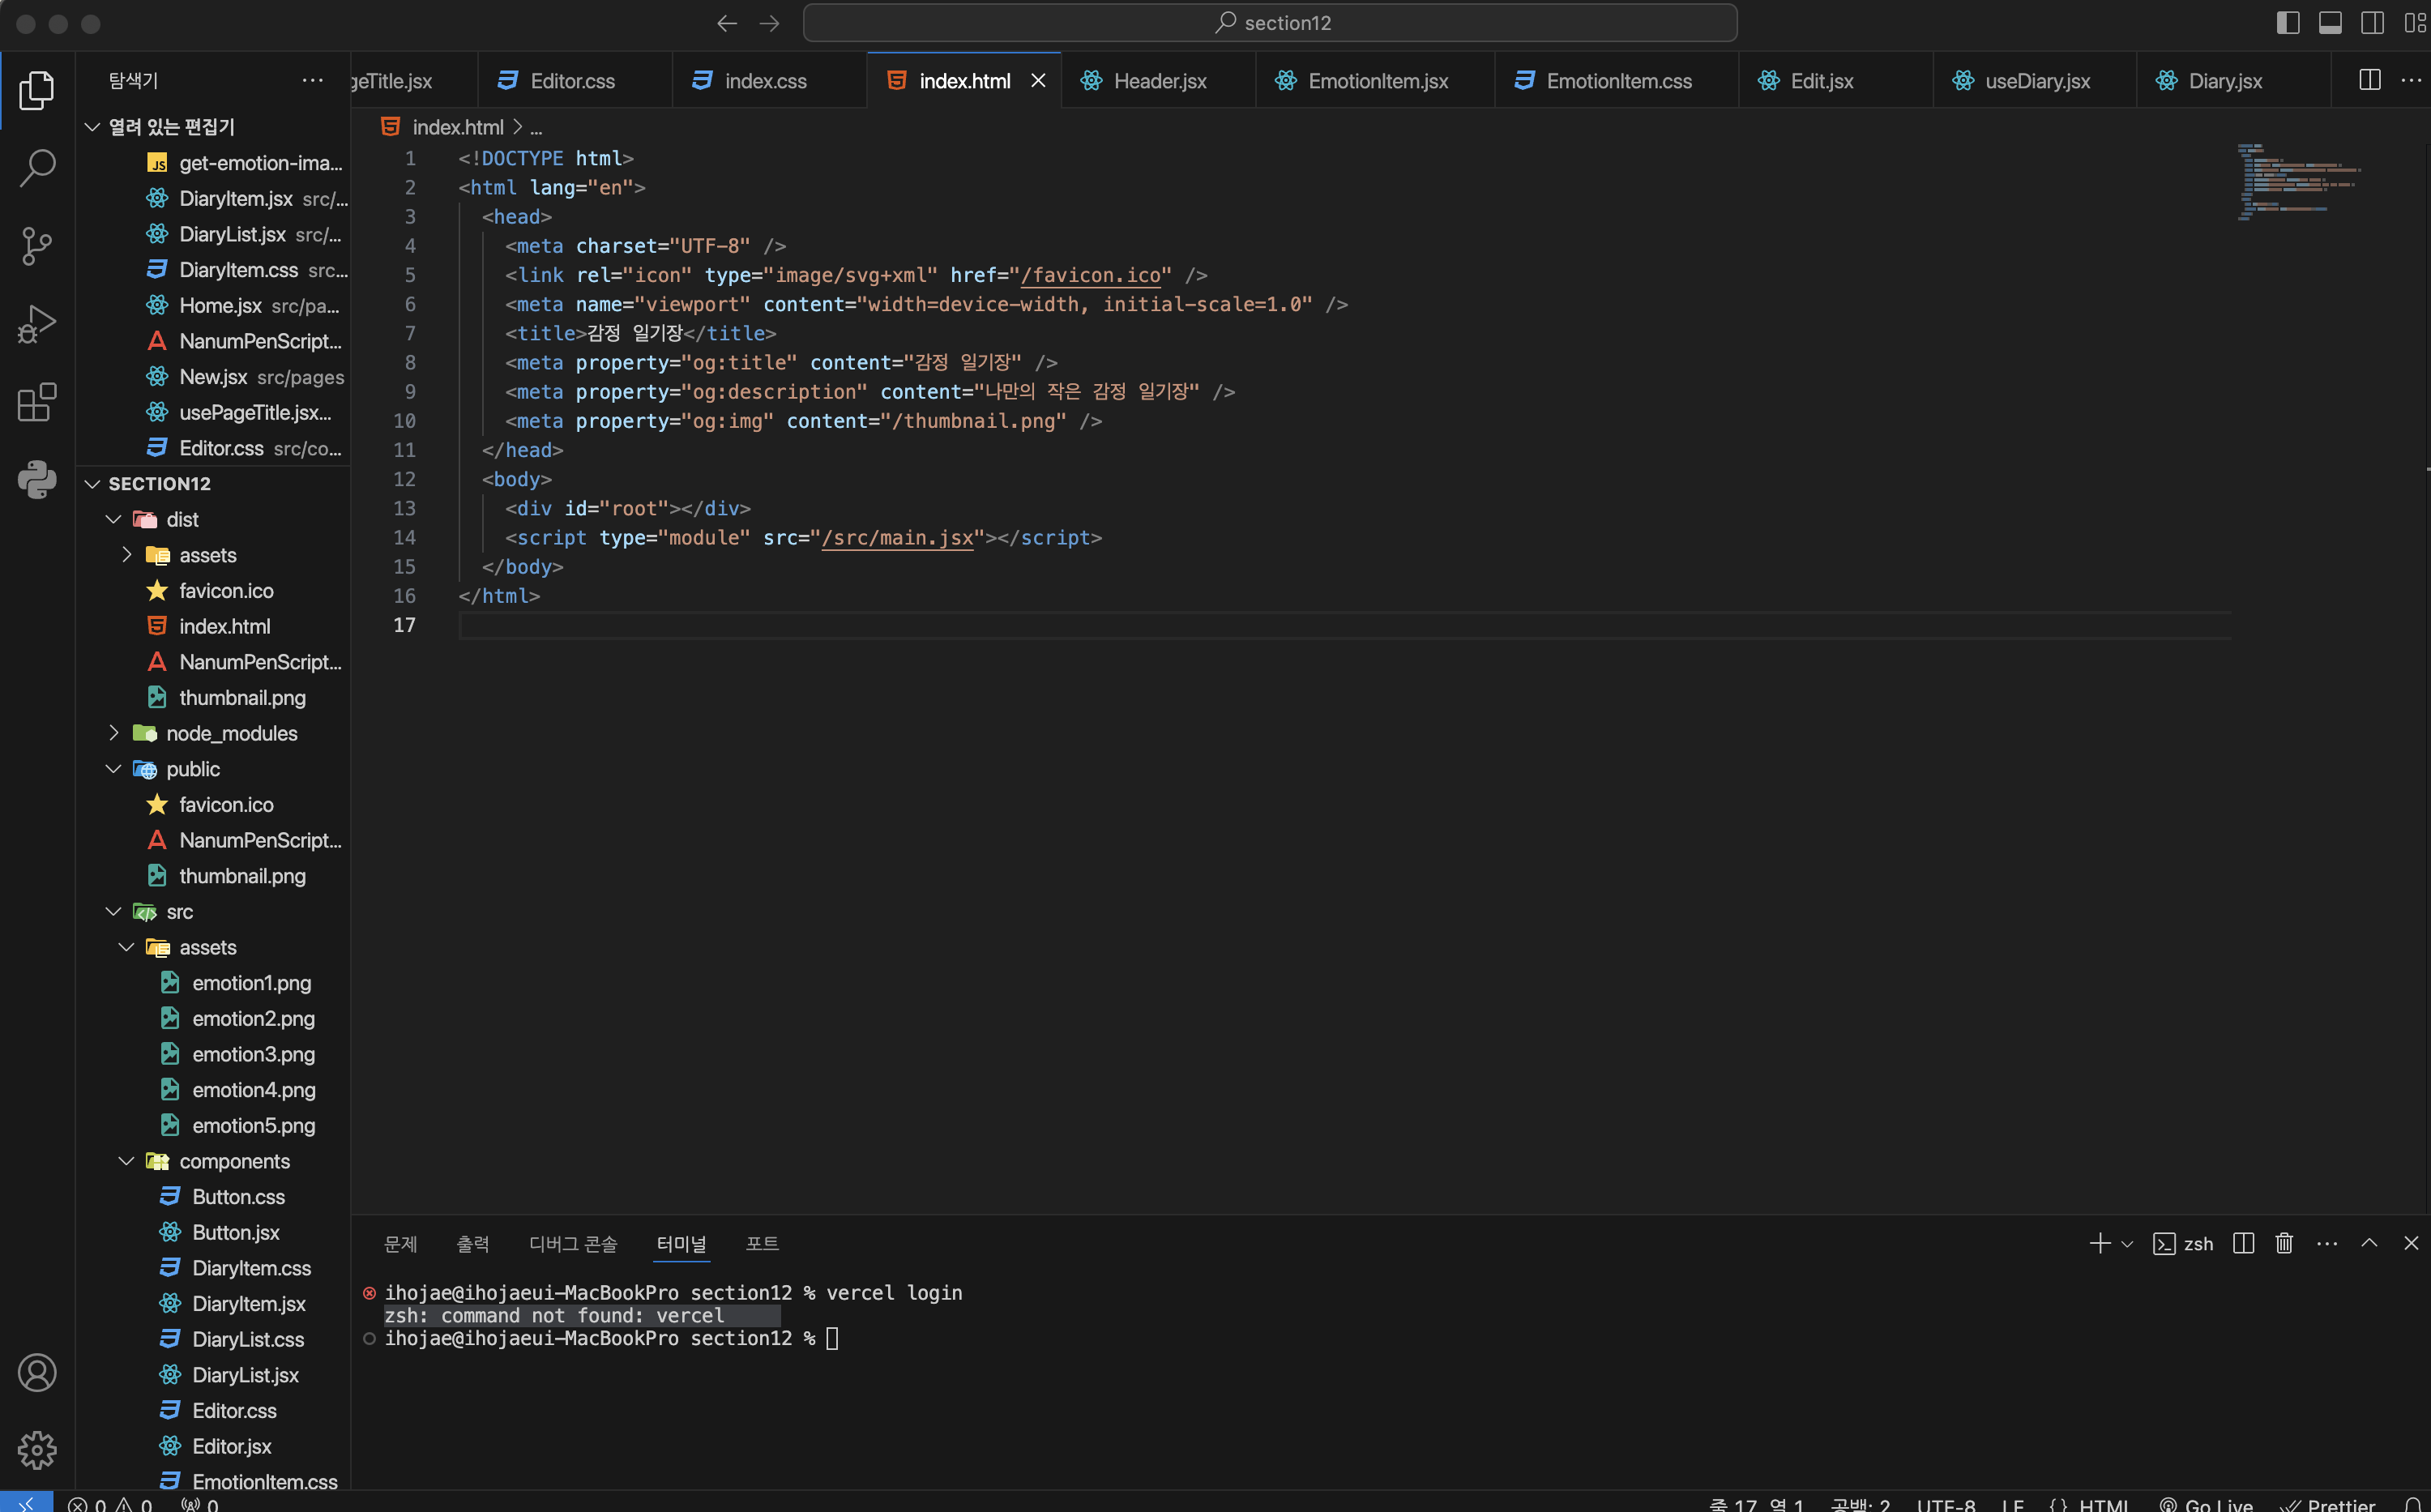
Task: Open Run and Debug view
Action: pyautogui.click(x=37, y=324)
